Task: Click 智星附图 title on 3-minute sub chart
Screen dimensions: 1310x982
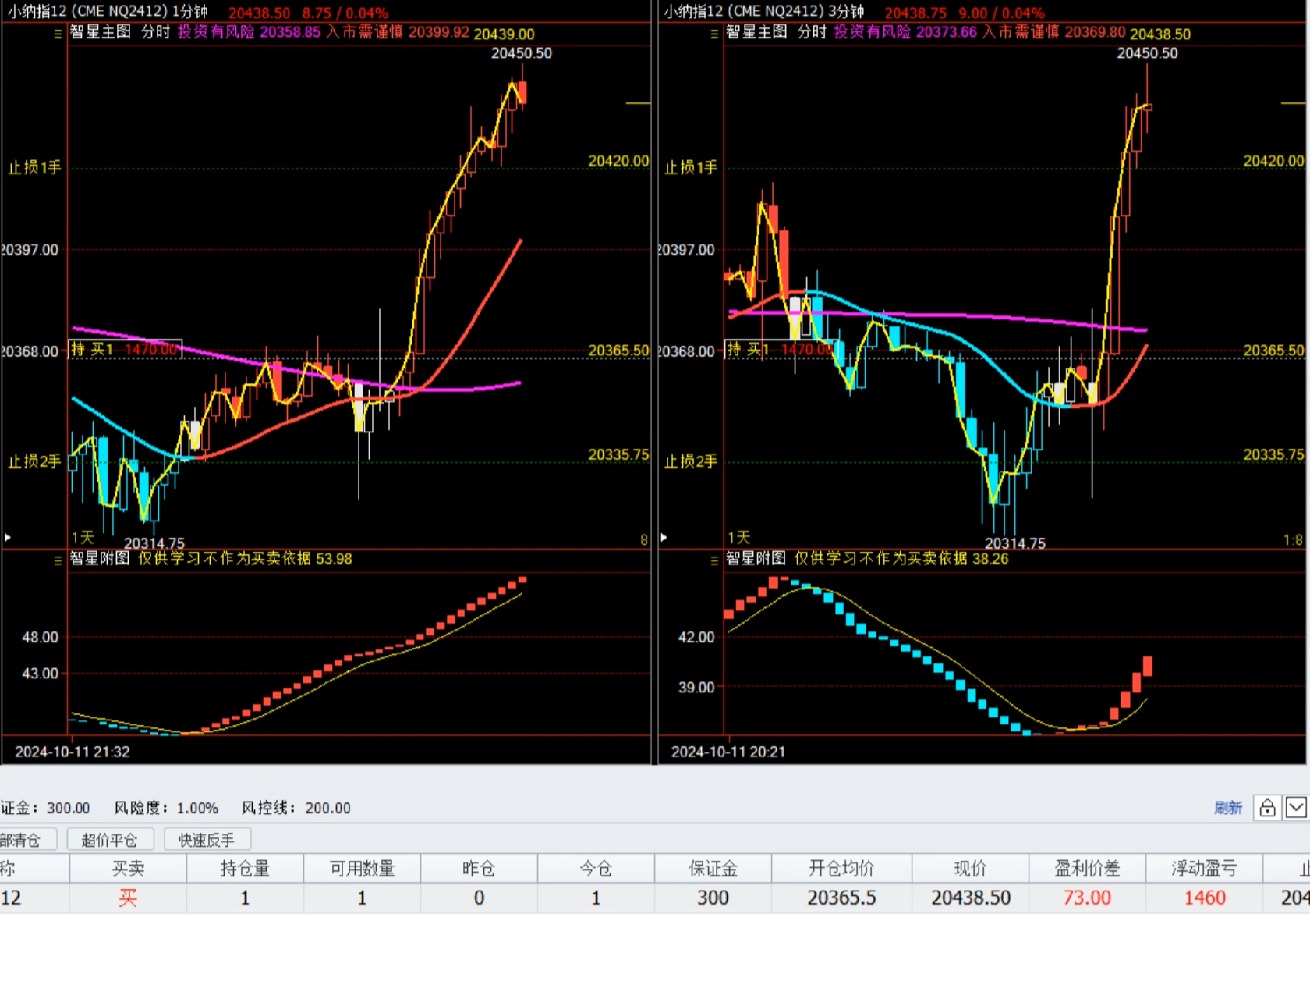Action: (x=756, y=558)
